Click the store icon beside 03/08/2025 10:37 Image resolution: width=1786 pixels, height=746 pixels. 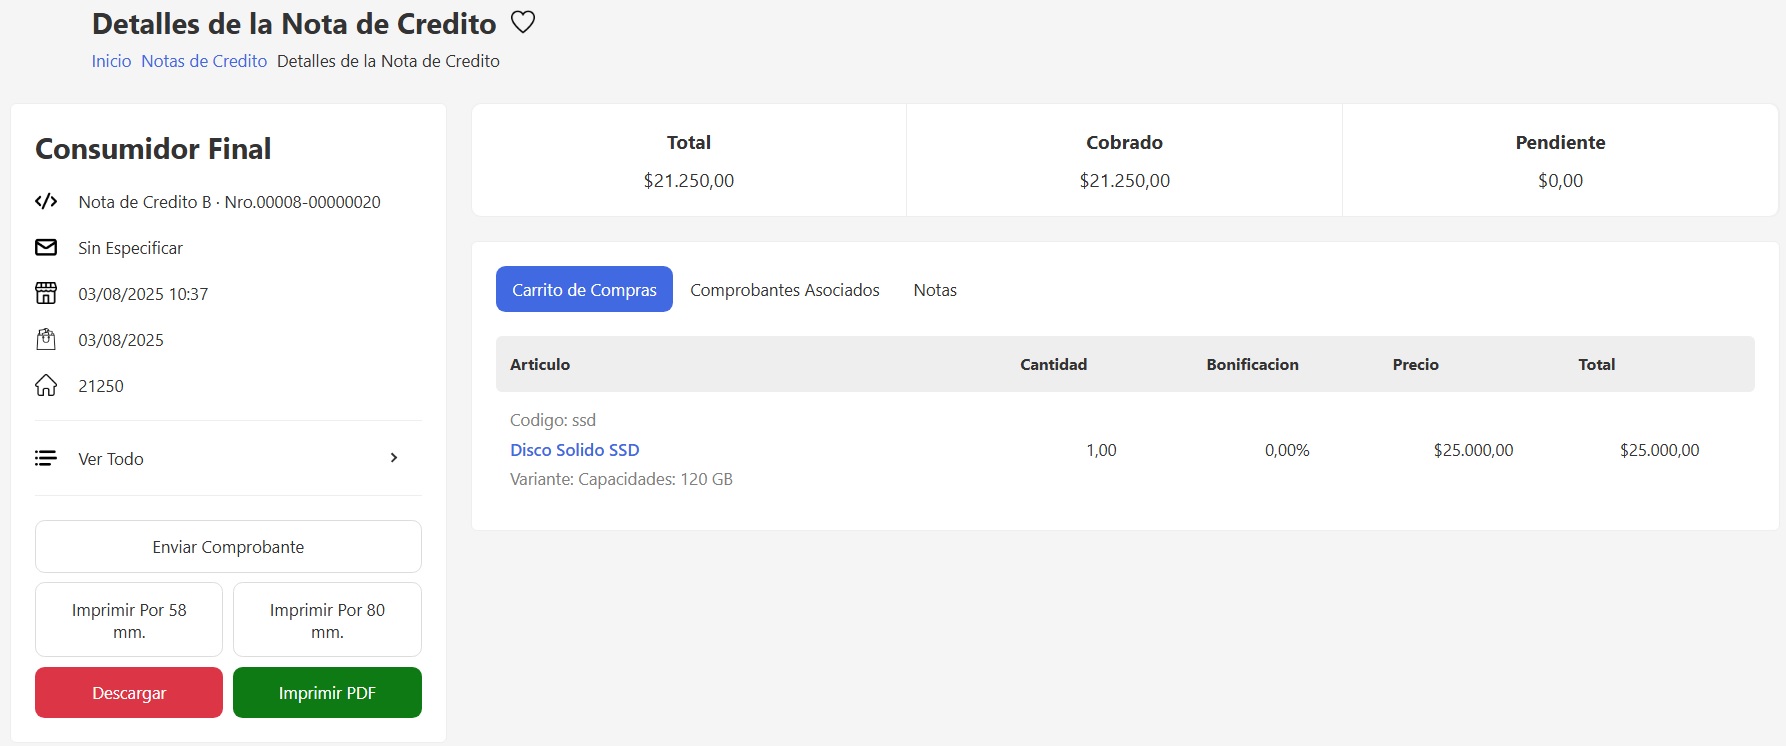pos(46,293)
